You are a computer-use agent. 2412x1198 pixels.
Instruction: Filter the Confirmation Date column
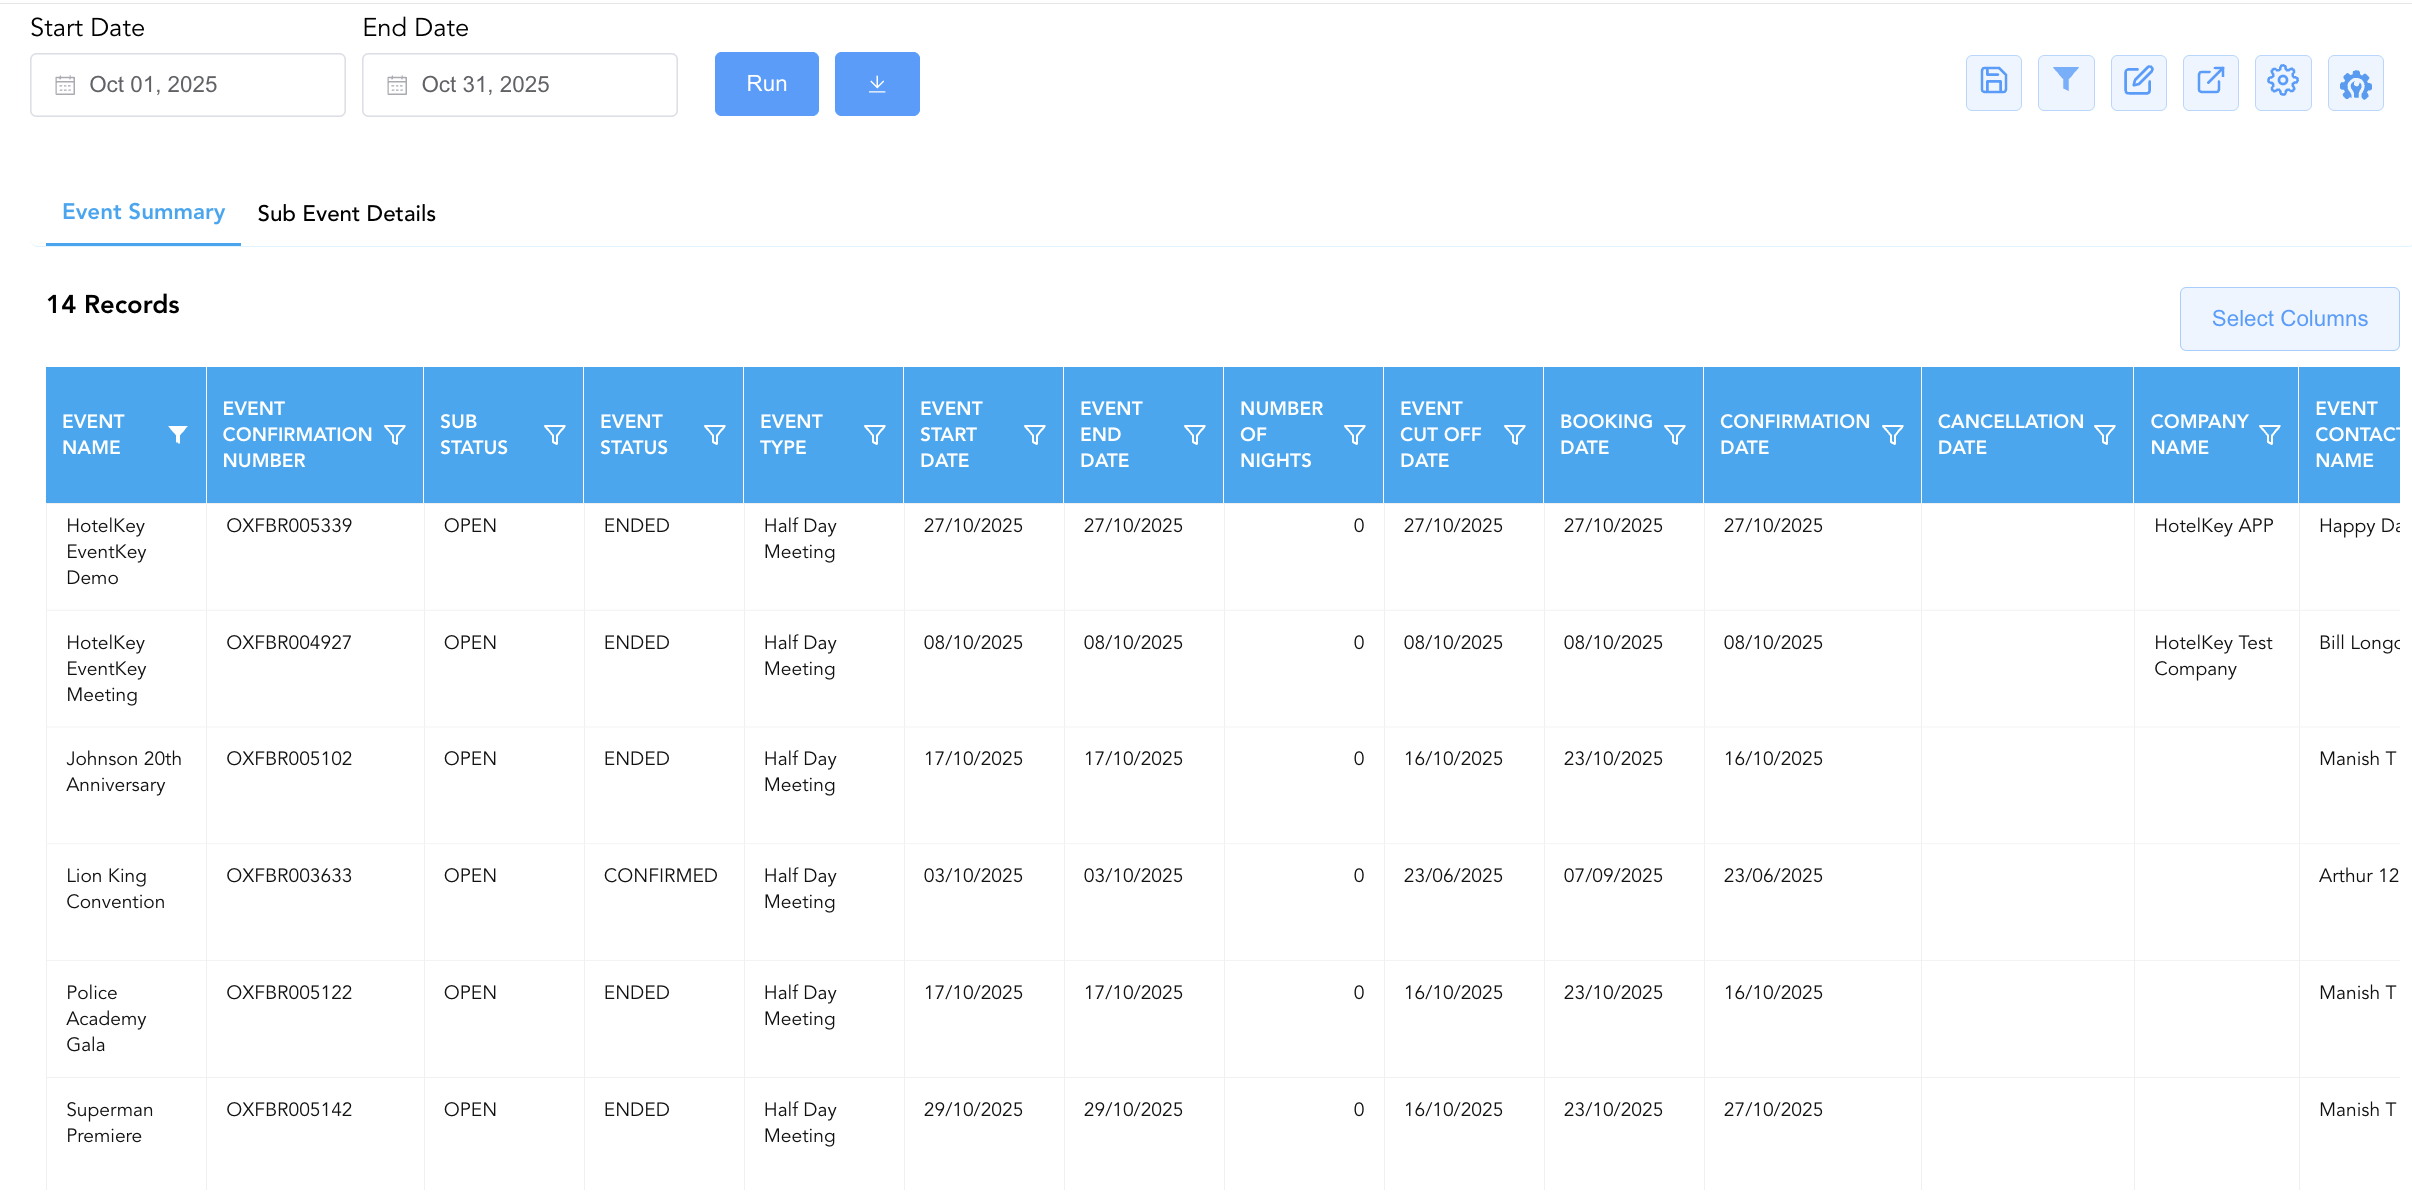point(1893,434)
